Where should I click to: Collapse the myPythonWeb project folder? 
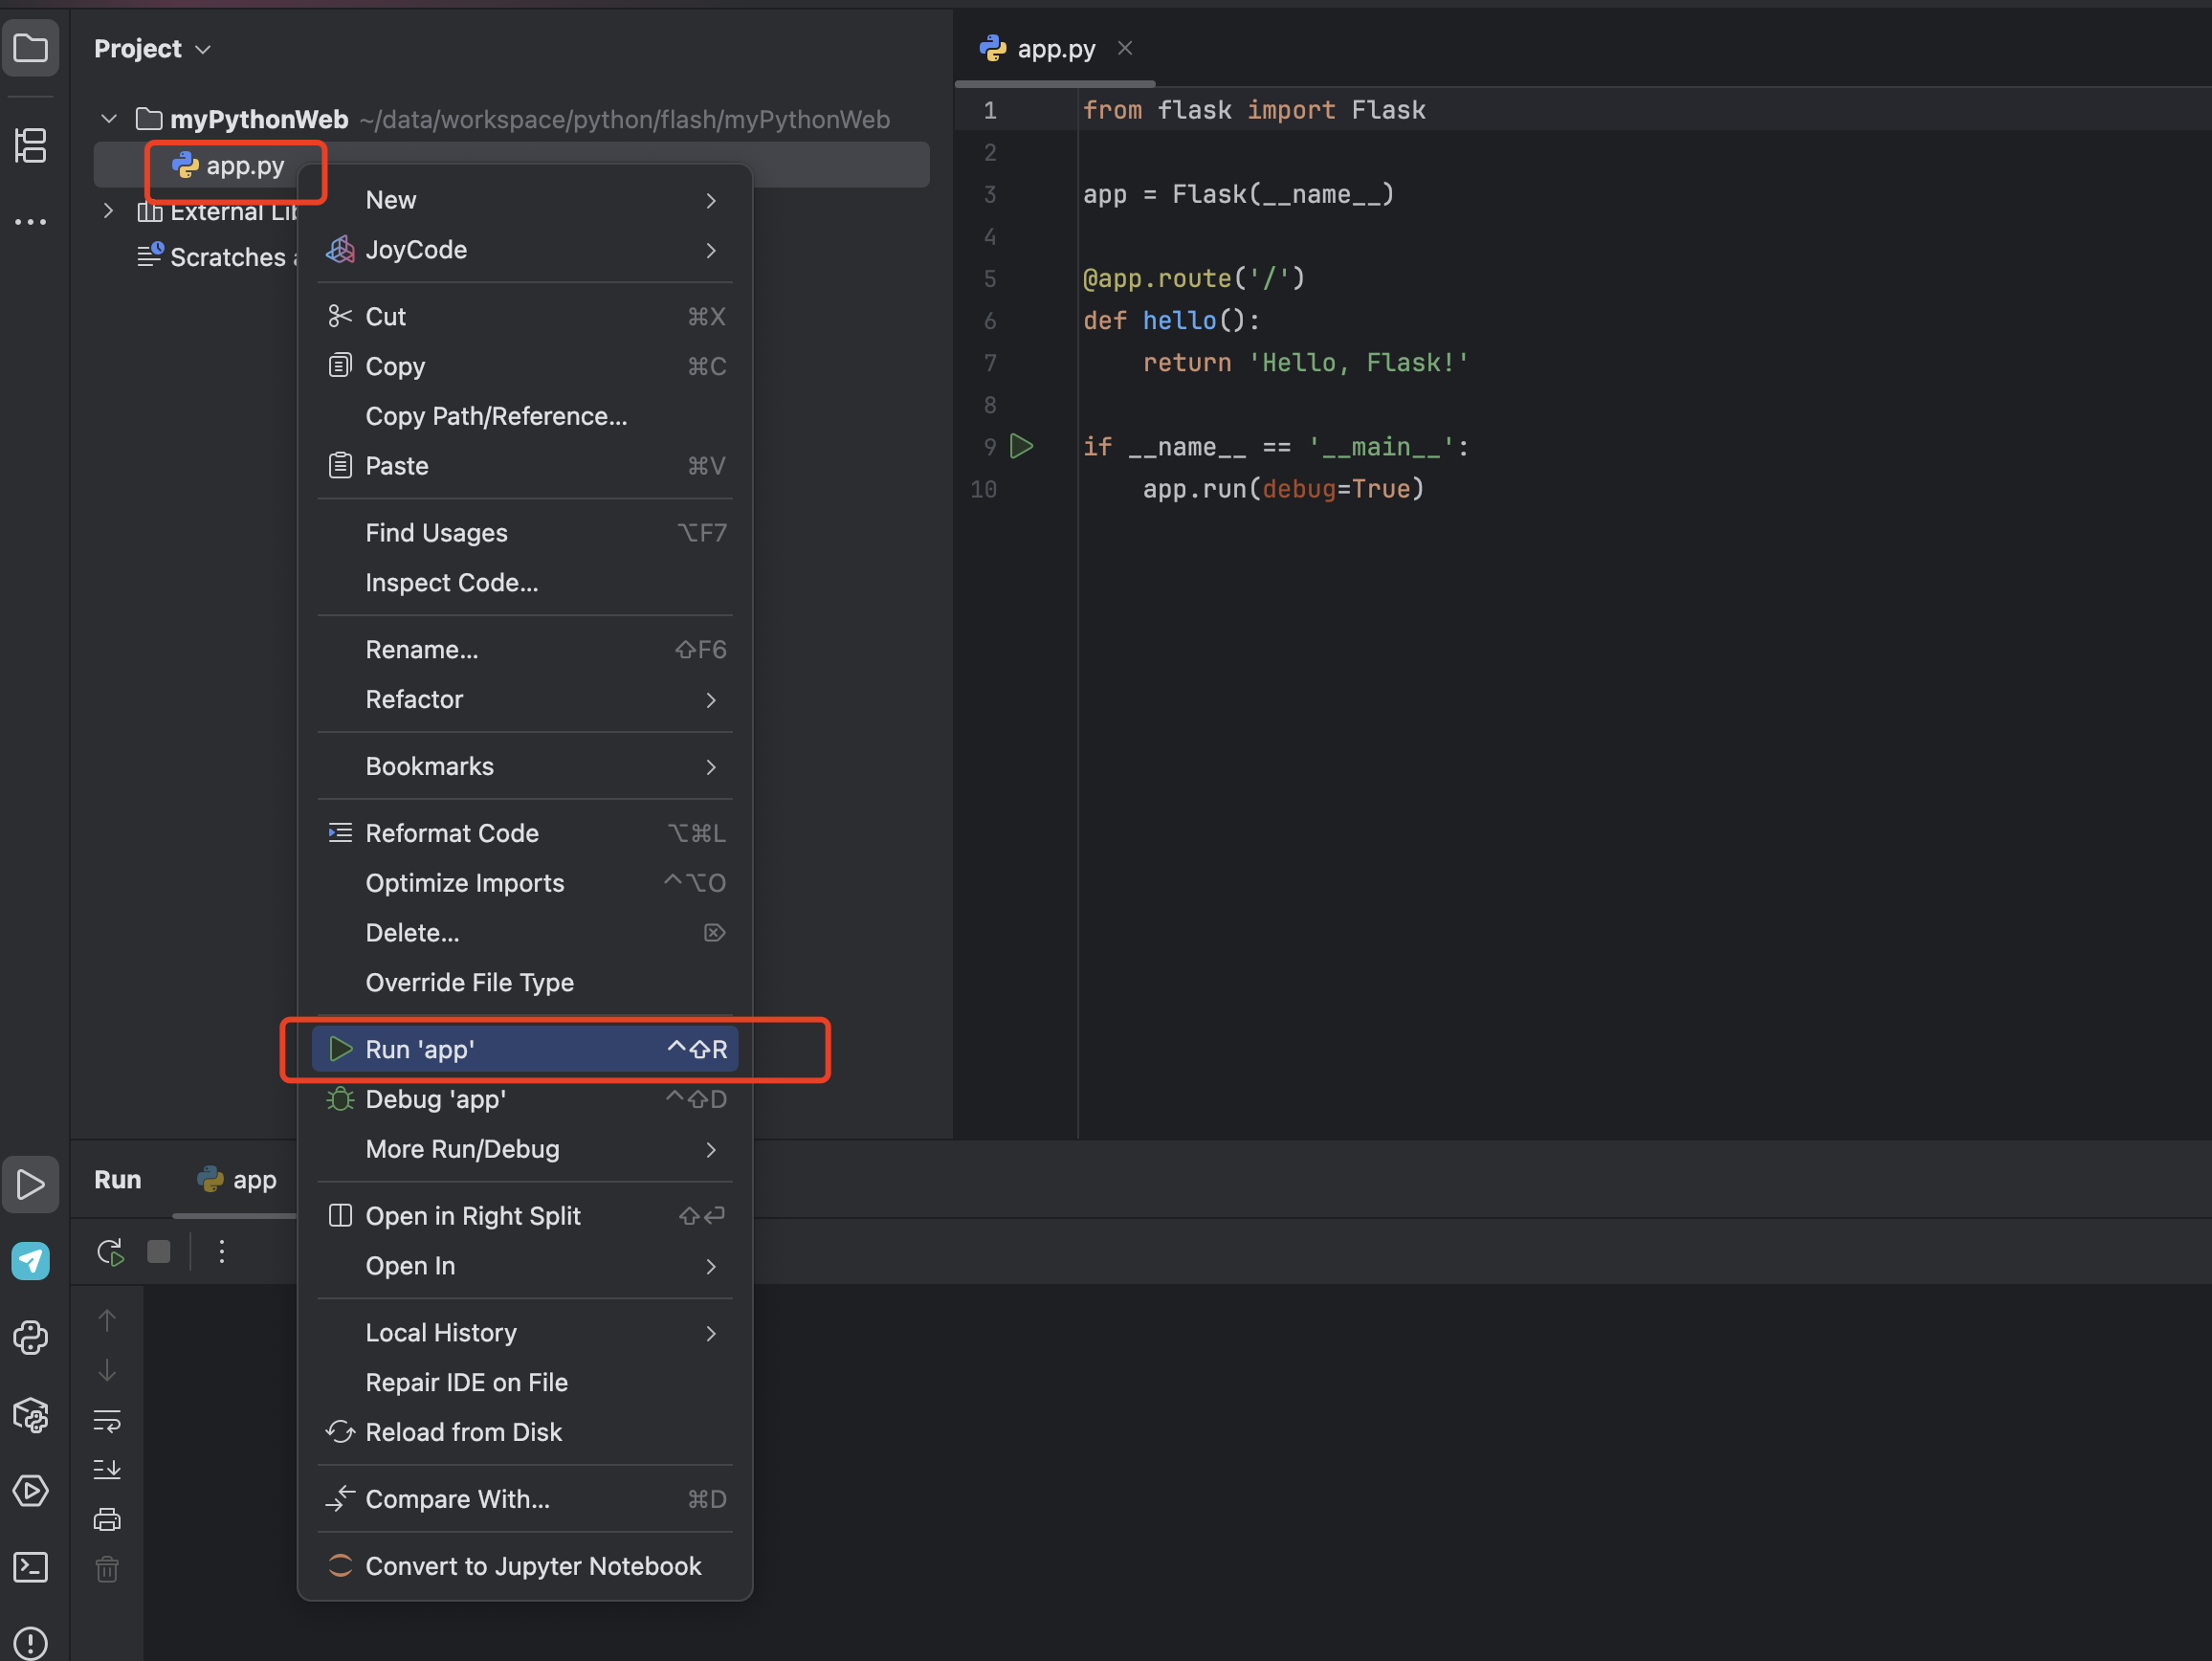tap(108, 117)
